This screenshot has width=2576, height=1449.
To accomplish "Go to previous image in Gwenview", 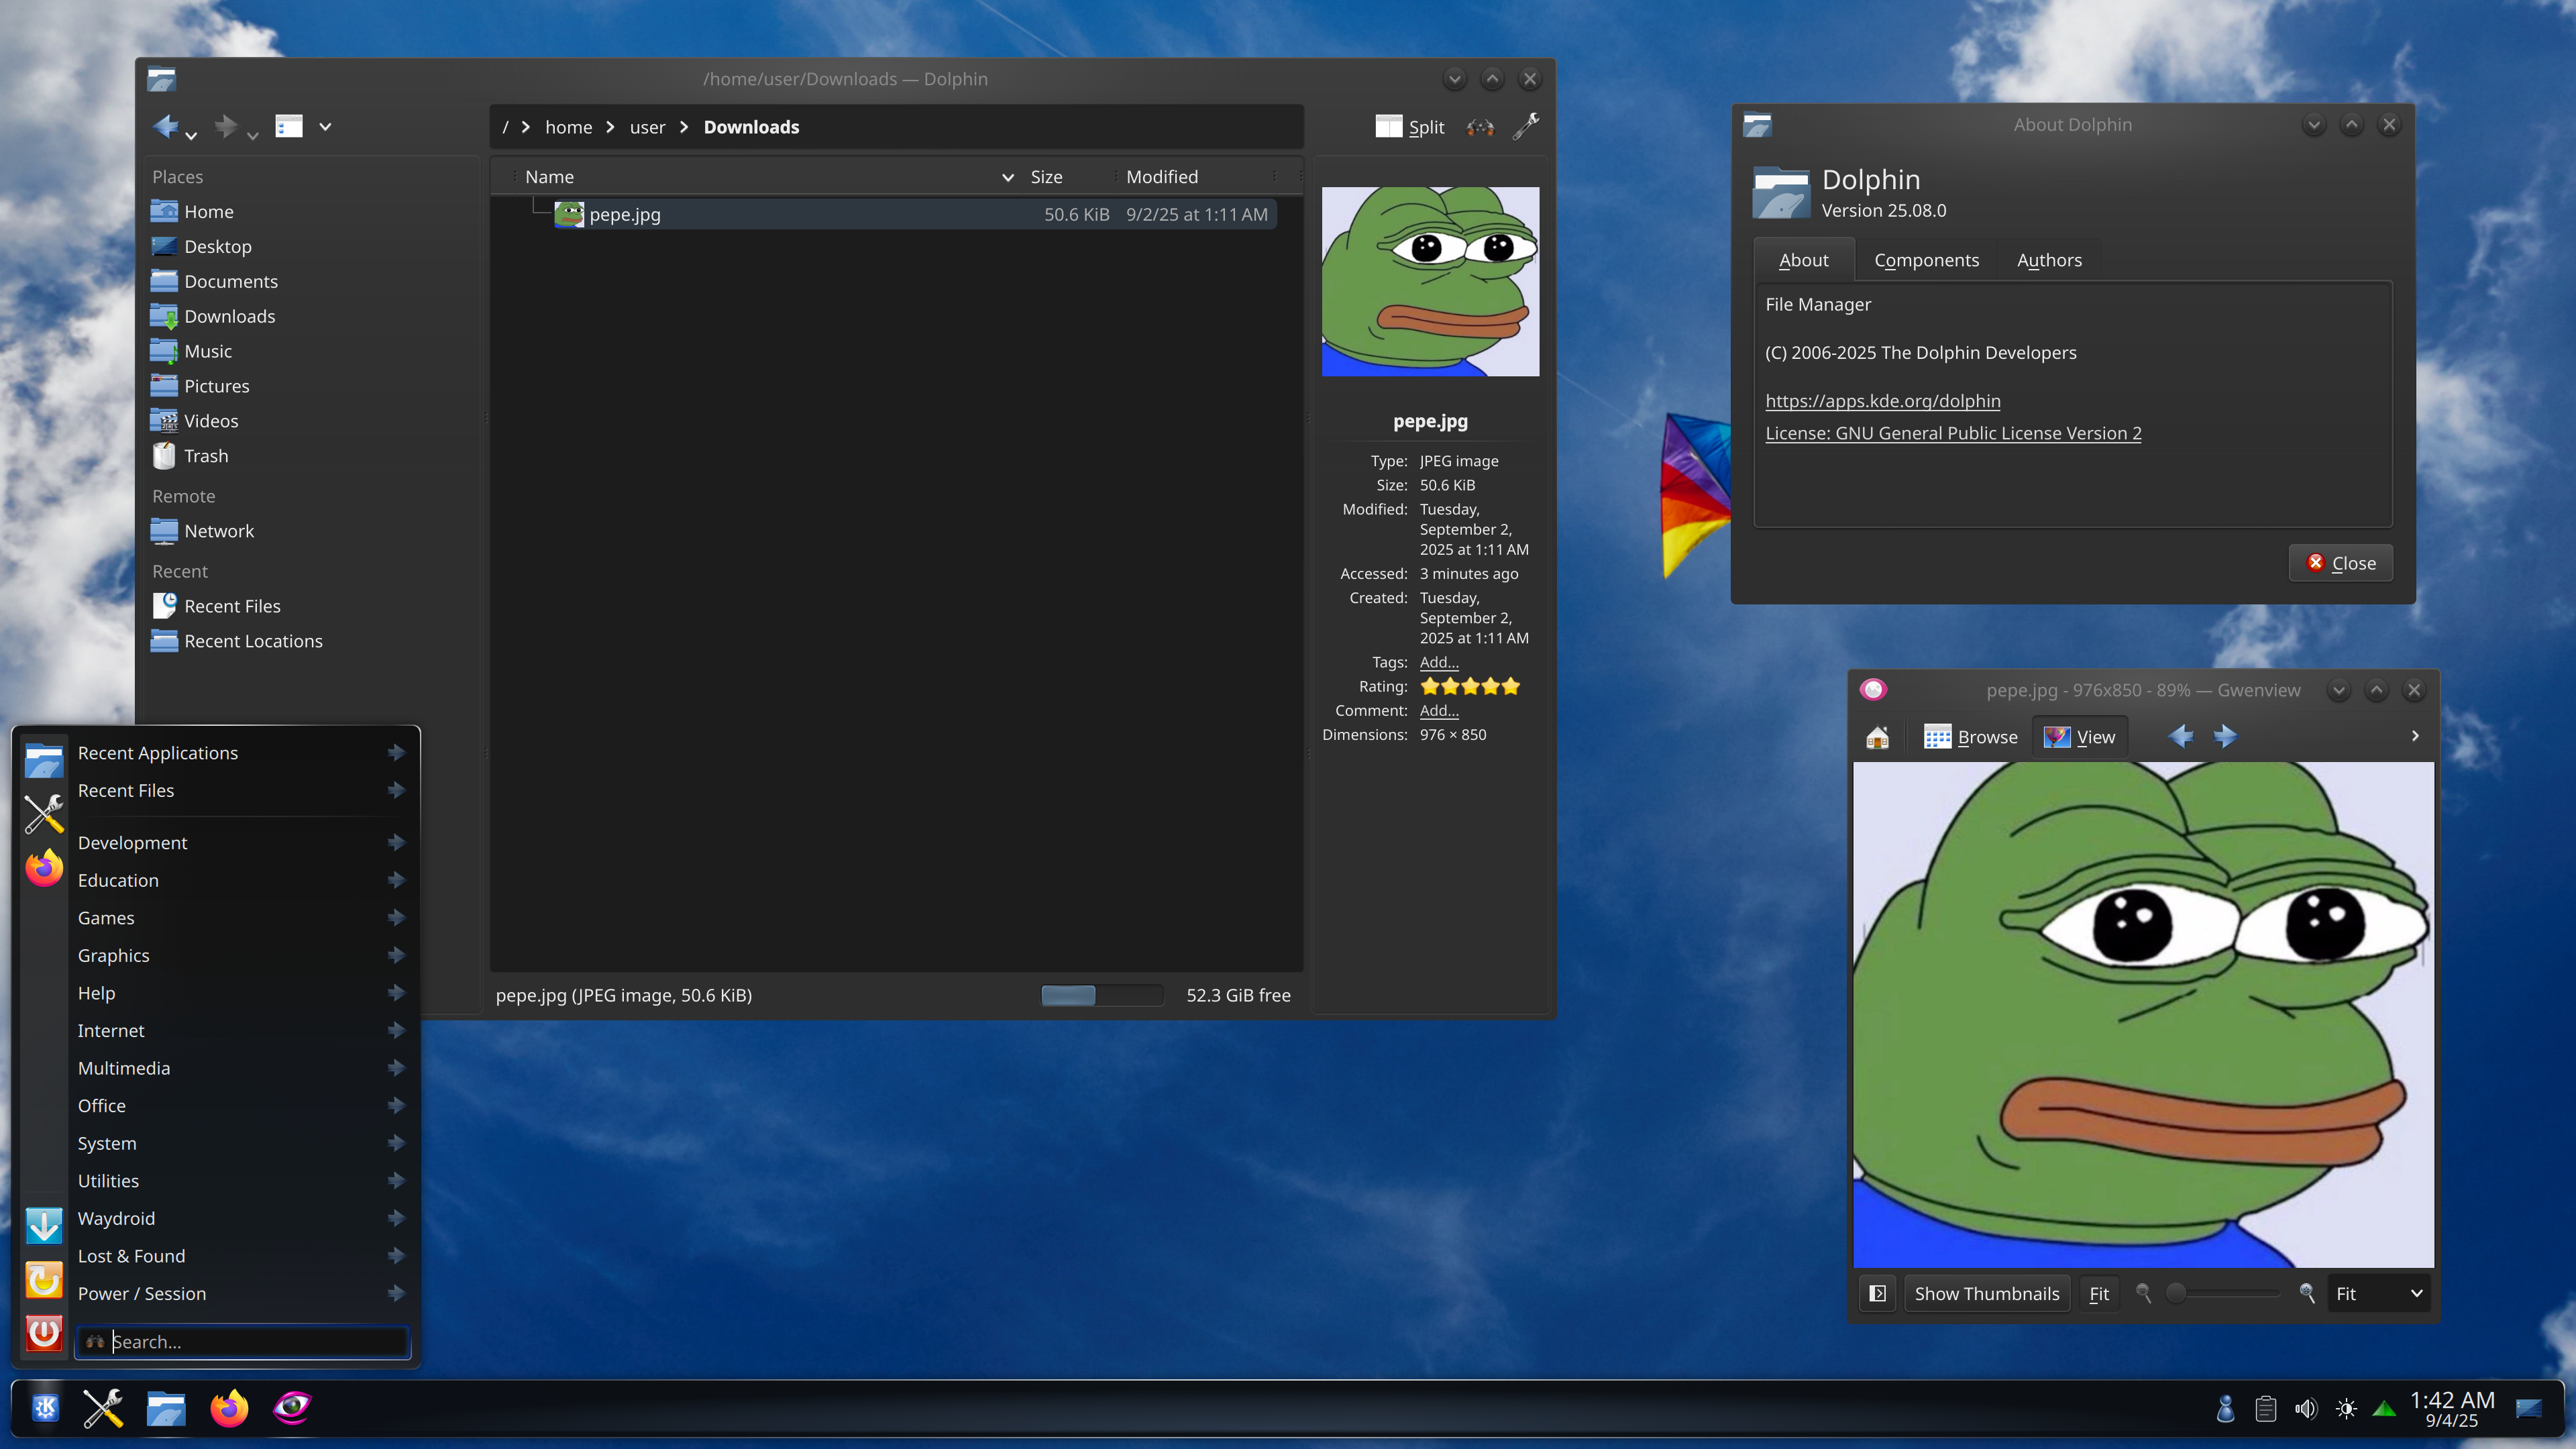I will point(2181,737).
